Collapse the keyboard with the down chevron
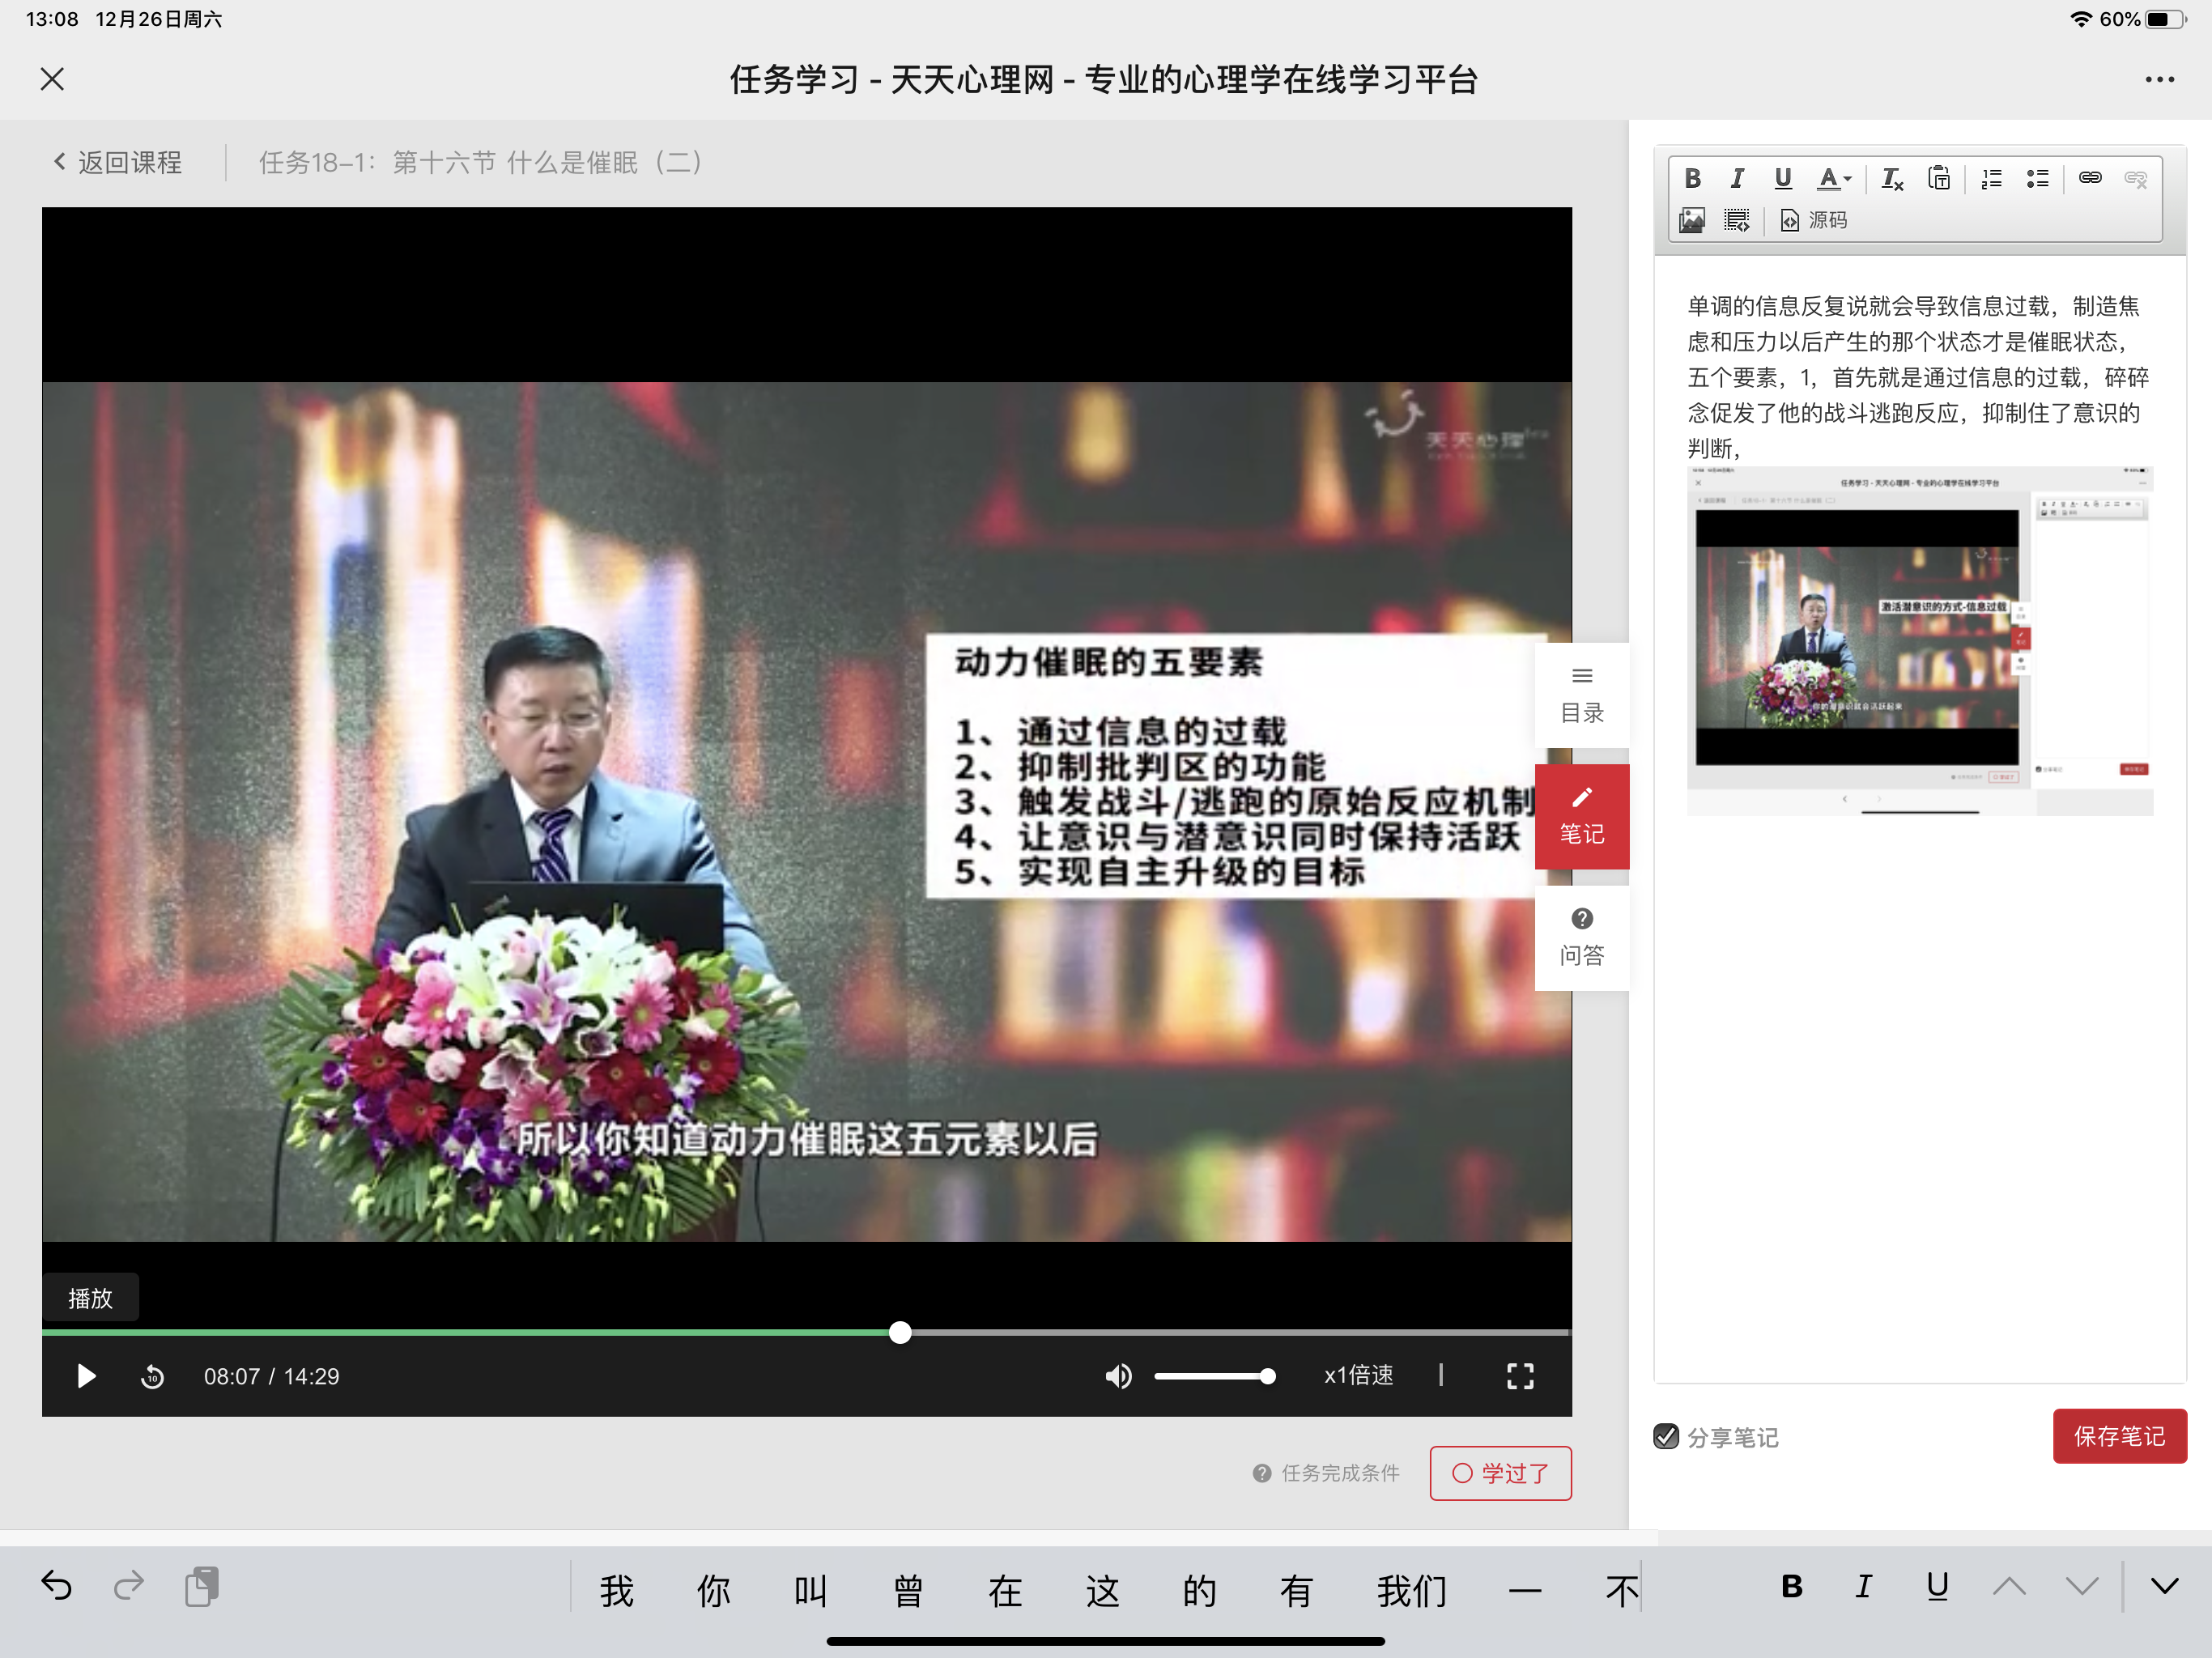The height and width of the screenshot is (1658, 2212). coord(2164,1586)
